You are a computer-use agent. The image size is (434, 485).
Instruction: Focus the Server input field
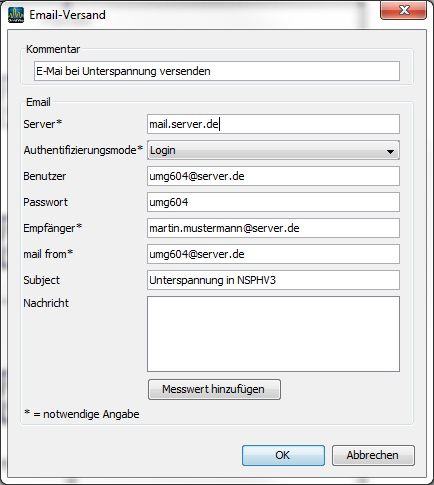pyautogui.click(x=273, y=124)
